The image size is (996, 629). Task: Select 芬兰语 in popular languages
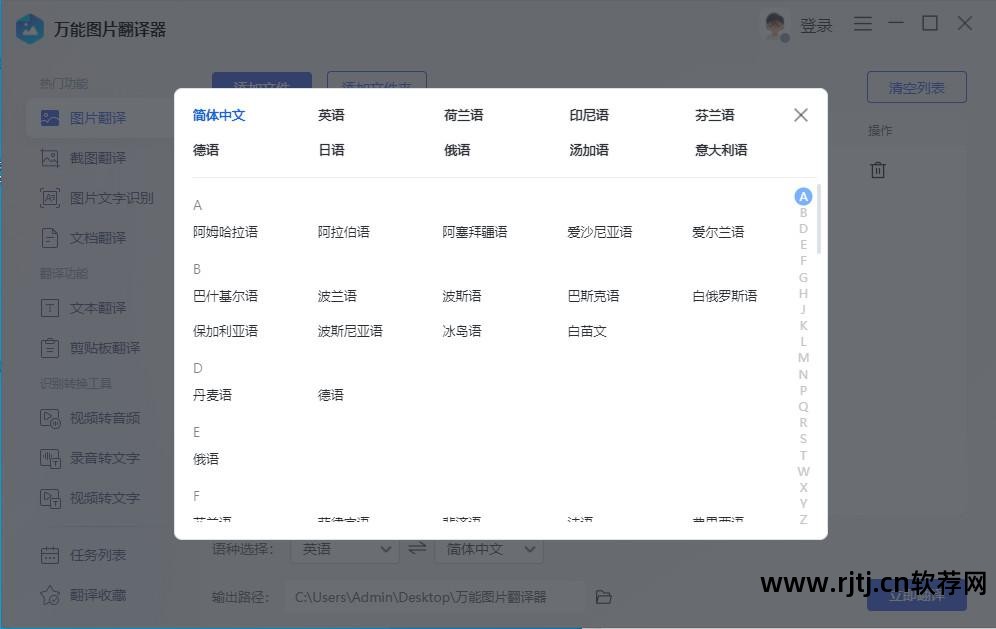click(715, 115)
